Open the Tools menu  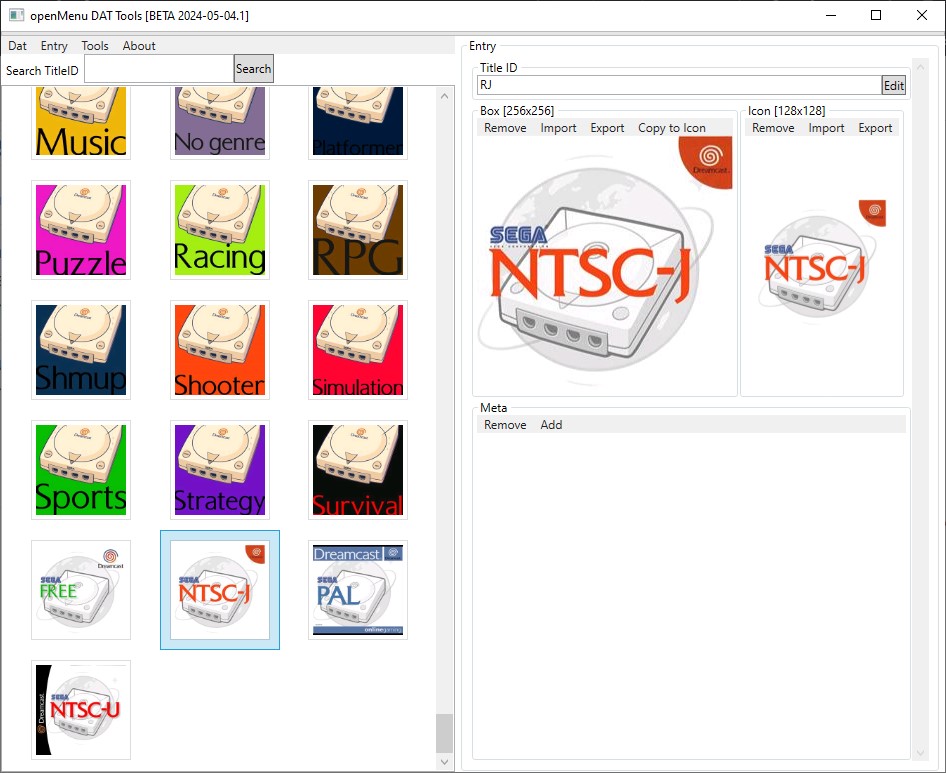coord(95,46)
